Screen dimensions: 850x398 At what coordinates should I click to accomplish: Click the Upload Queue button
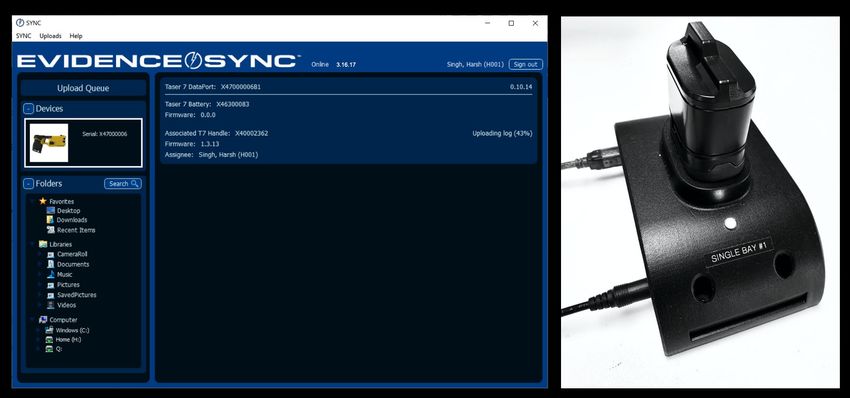(x=83, y=88)
